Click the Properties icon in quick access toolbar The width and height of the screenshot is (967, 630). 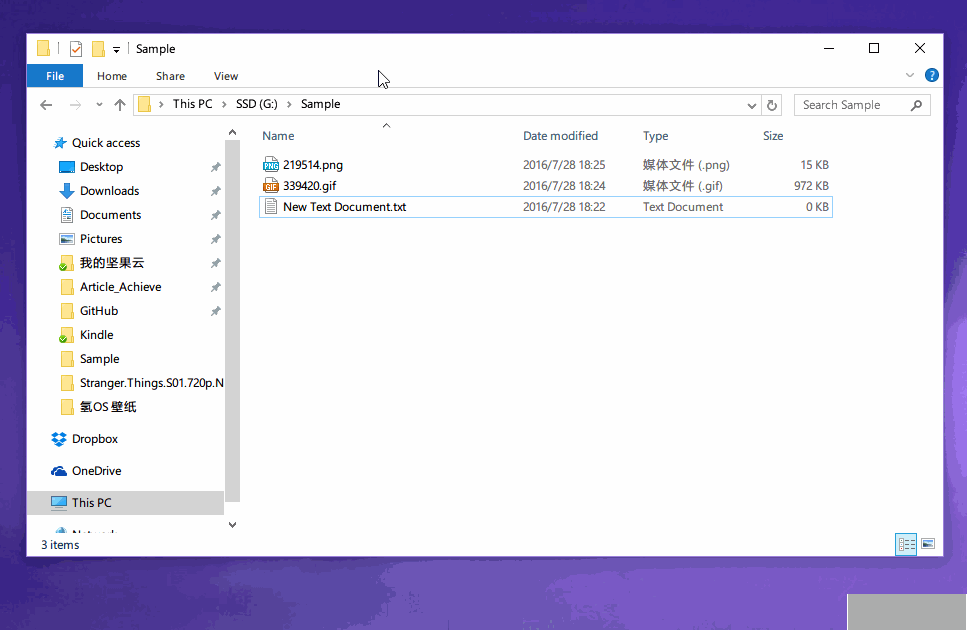pyautogui.click(x=76, y=49)
